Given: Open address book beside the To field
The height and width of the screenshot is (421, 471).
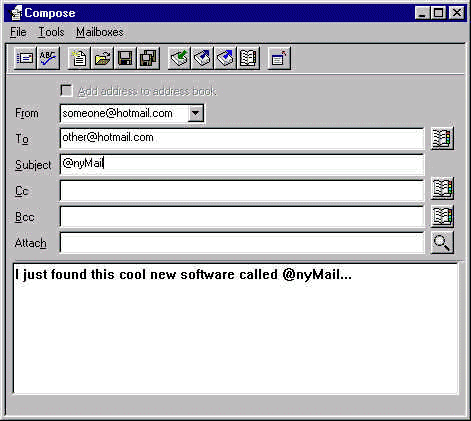Looking at the screenshot, I should point(442,138).
